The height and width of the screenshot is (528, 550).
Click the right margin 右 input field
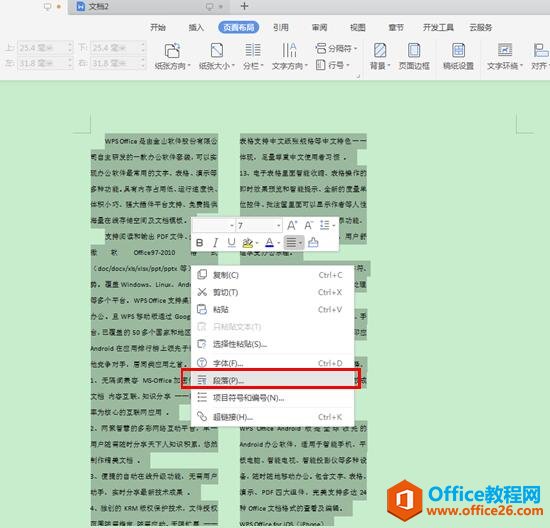[x=118, y=63]
